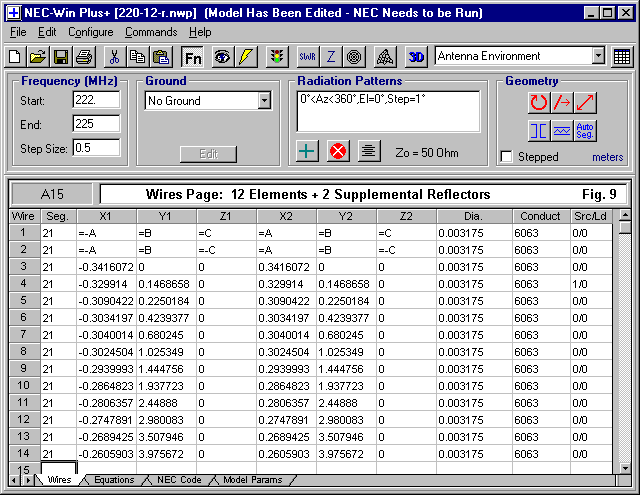640x495 pixels.
Task: Click the Auto Seg. geometry icon
Action: coord(586,130)
